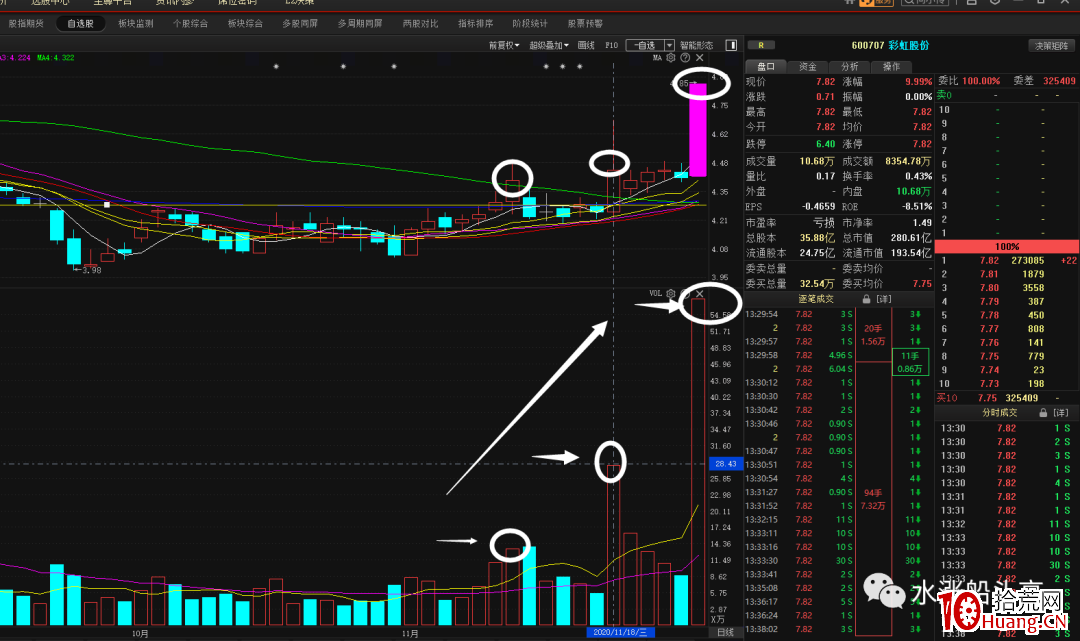Open F10 company info
Screen dimensions: 1080x641
(x=612, y=45)
